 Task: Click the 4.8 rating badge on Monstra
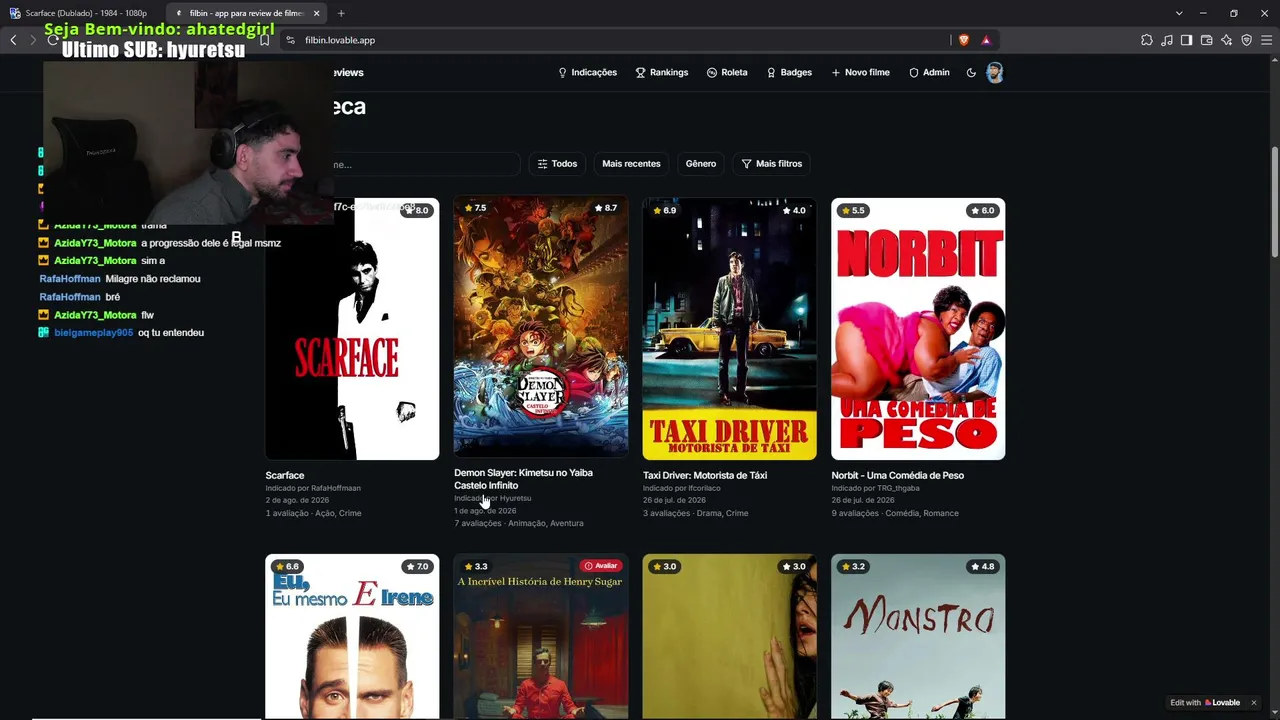tap(982, 567)
